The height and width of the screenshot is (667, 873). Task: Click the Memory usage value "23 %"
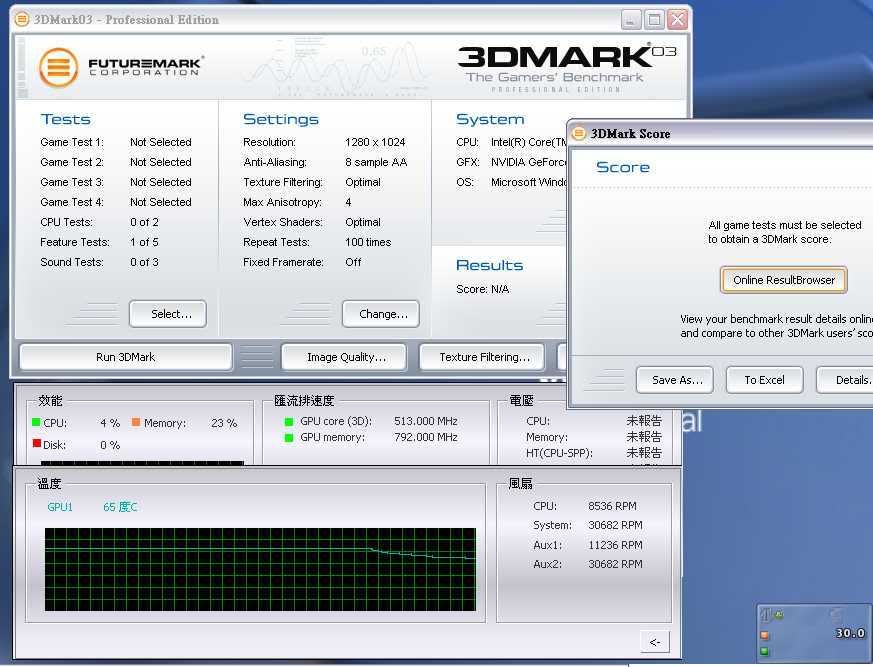click(224, 423)
